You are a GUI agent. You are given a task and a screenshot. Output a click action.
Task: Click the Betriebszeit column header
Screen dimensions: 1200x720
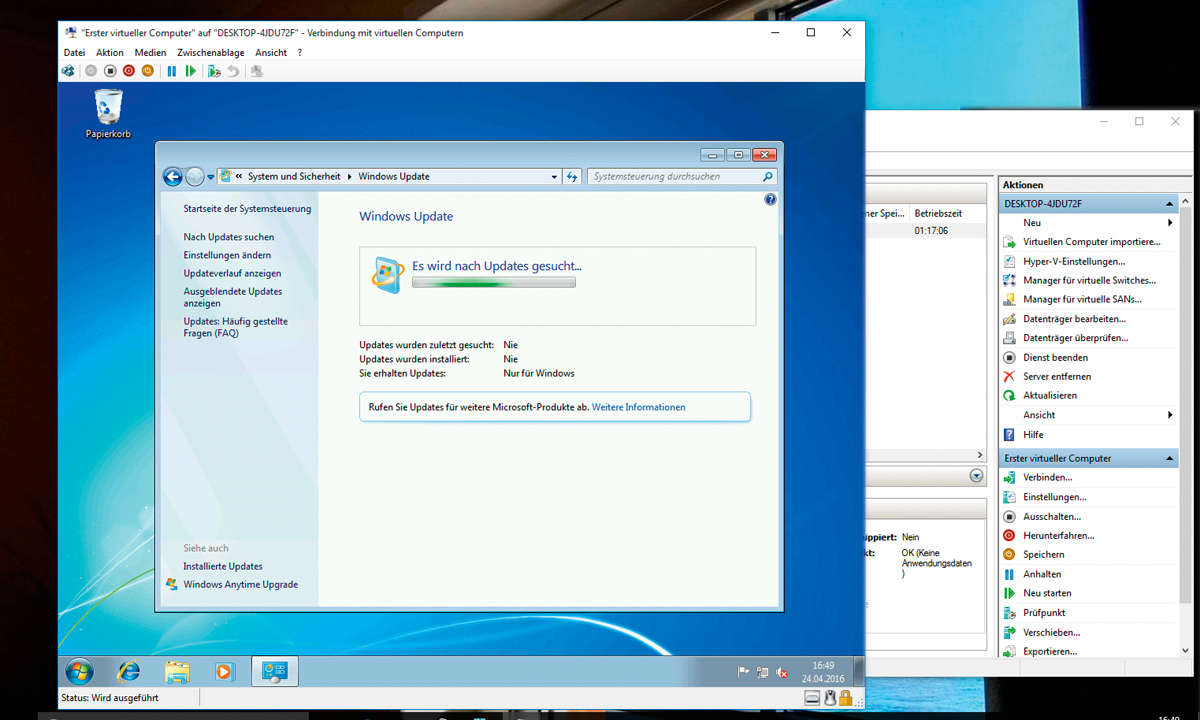(938, 213)
